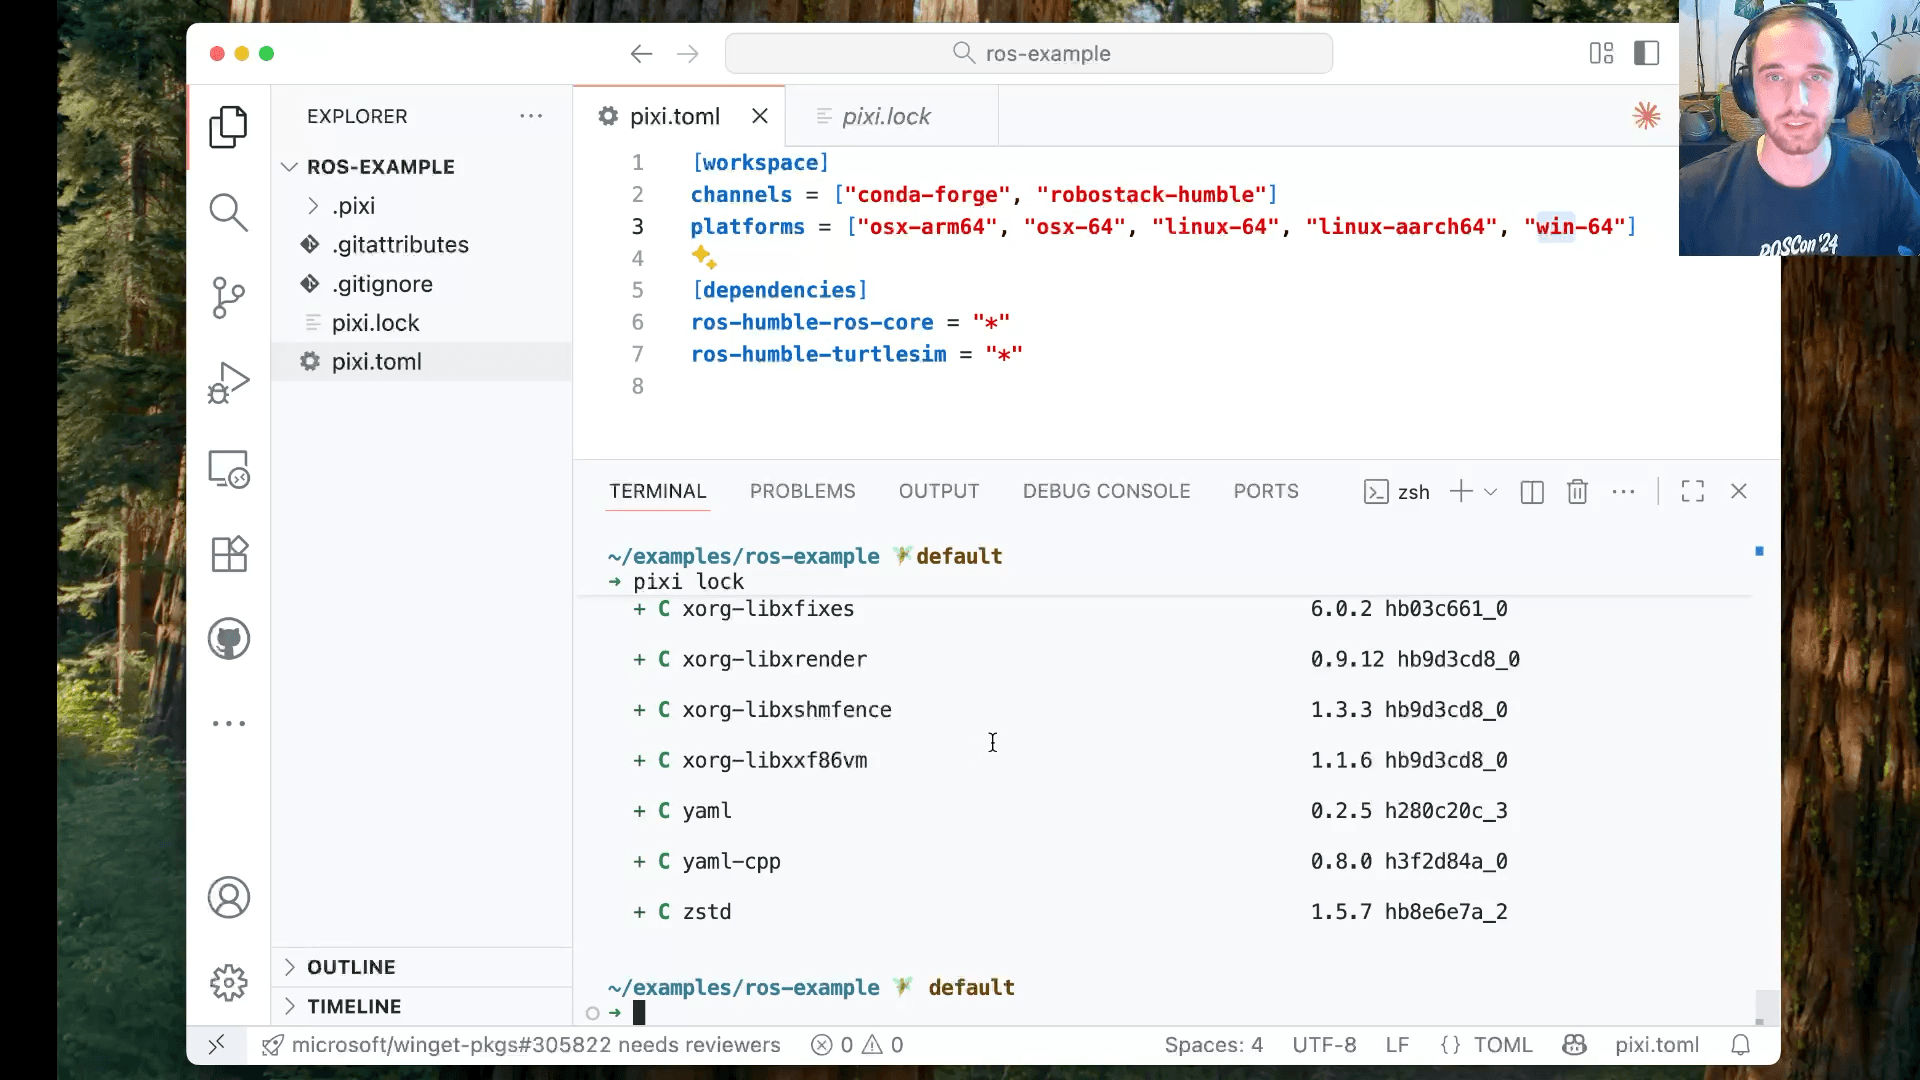This screenshot has width=1920, height=1080.
Task: Switch to the pixi.lock editor tab
Action: coord(885,117)
